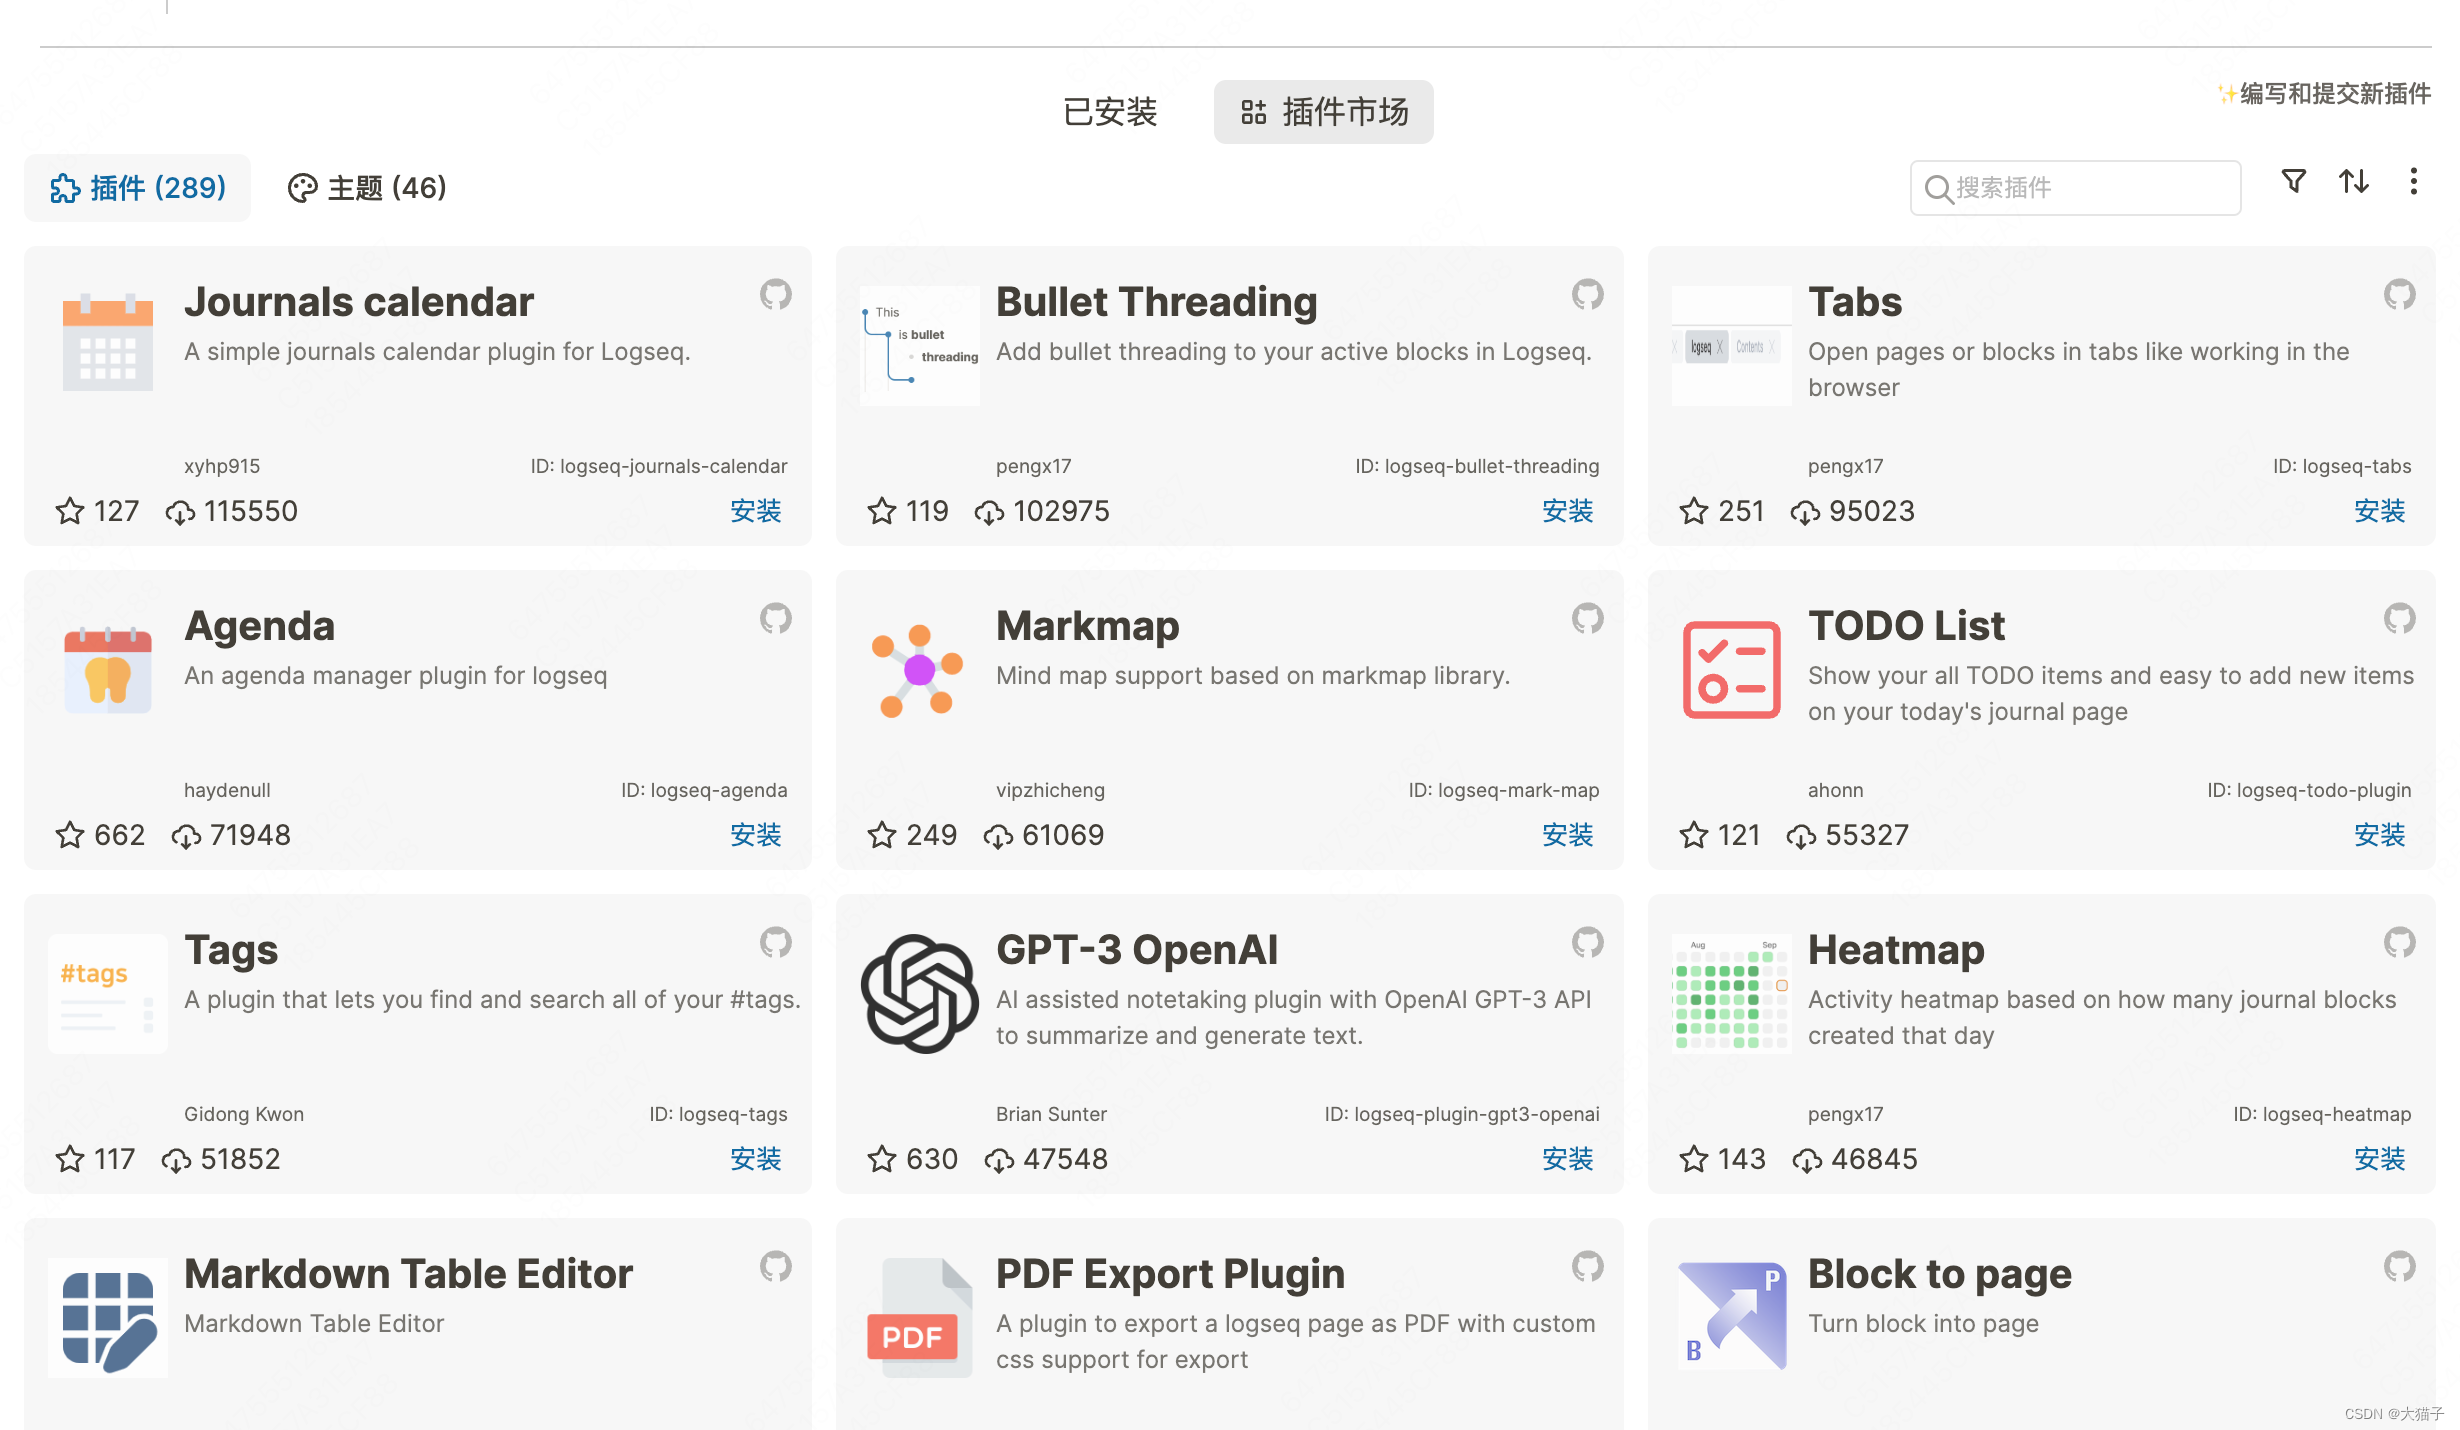Click Journals calendar plugin thumbnail
This screenshot has height=1430, width=2460.
(x=108, y=344)
